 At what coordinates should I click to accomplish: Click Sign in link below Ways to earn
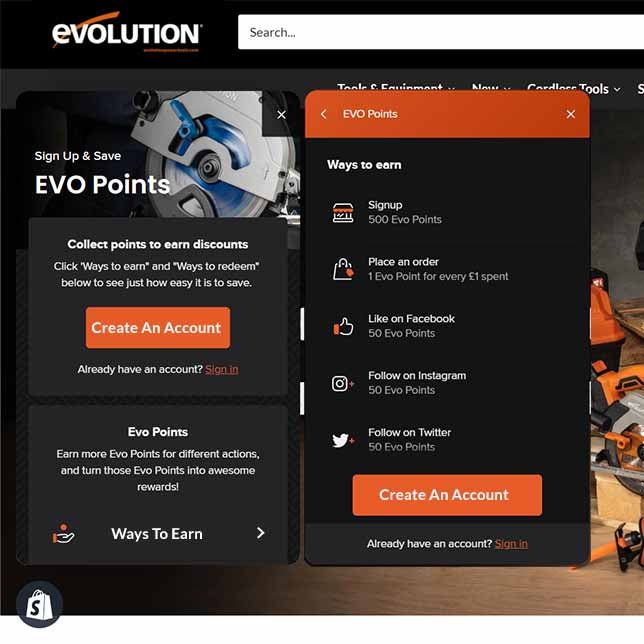[x=511, y=544]
